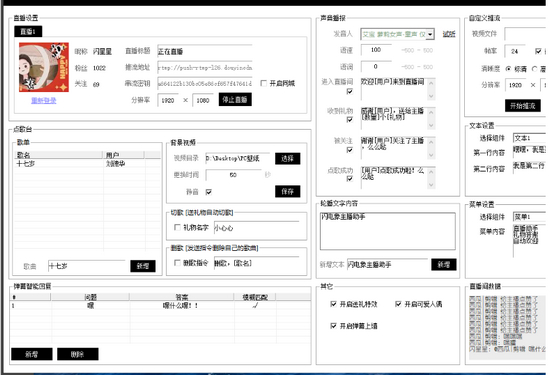This screenshot has width=550, height=375.
Task: Click 新增 button beside the 歌曲 input
Action: point(143,266)
